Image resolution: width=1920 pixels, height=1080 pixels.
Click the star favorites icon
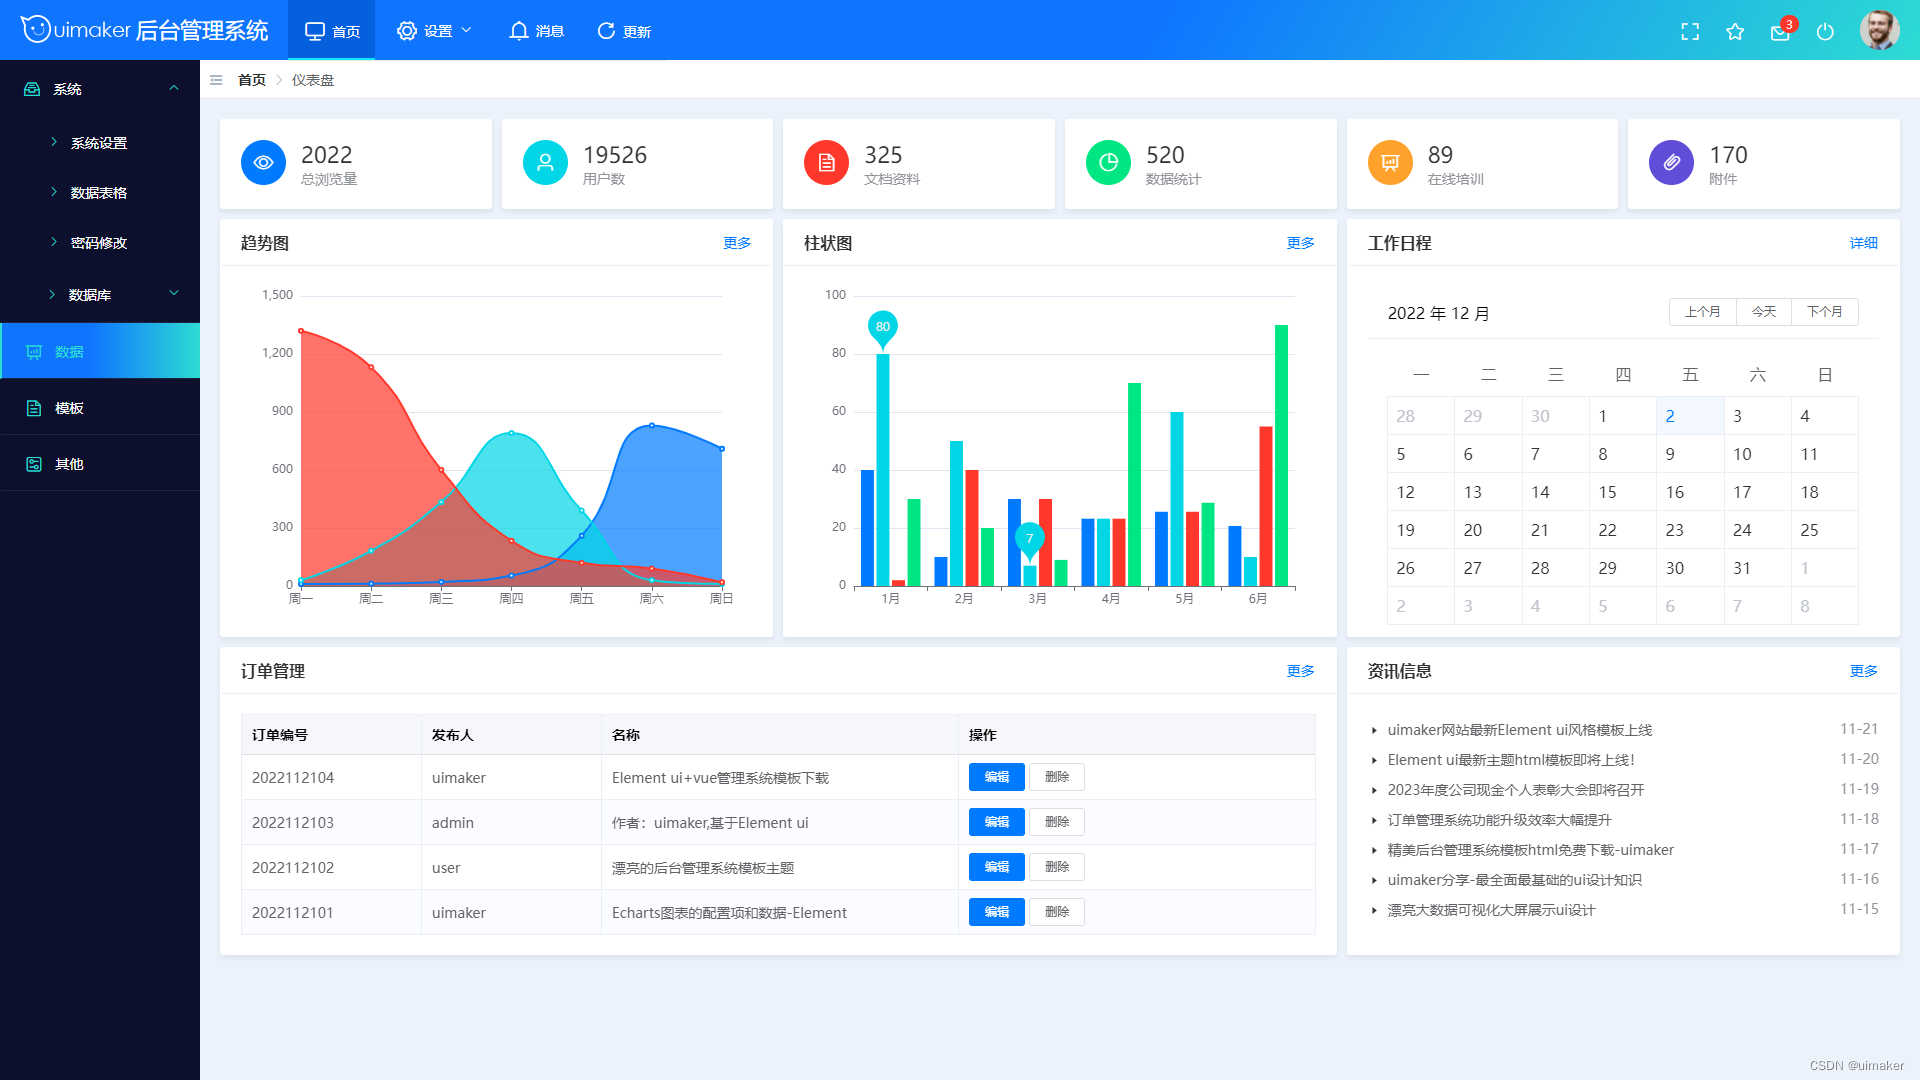[1735, 32]
